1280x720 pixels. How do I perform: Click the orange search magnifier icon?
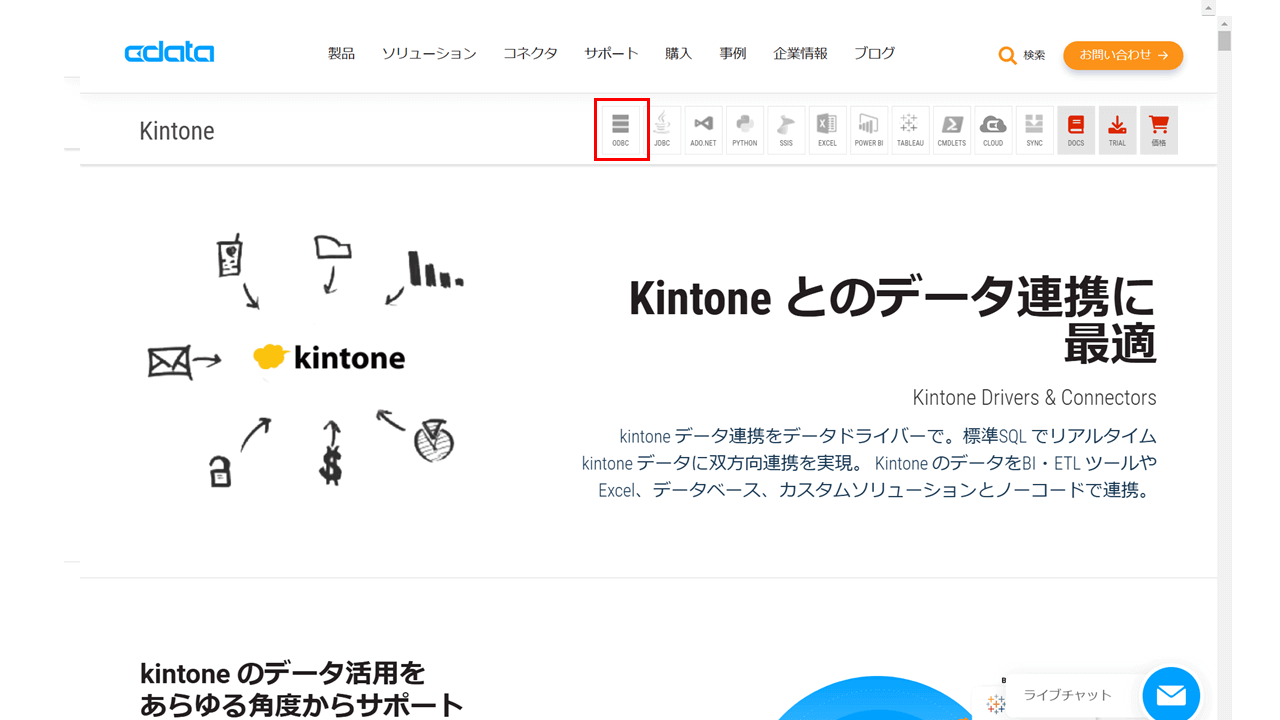point(1008,55)
